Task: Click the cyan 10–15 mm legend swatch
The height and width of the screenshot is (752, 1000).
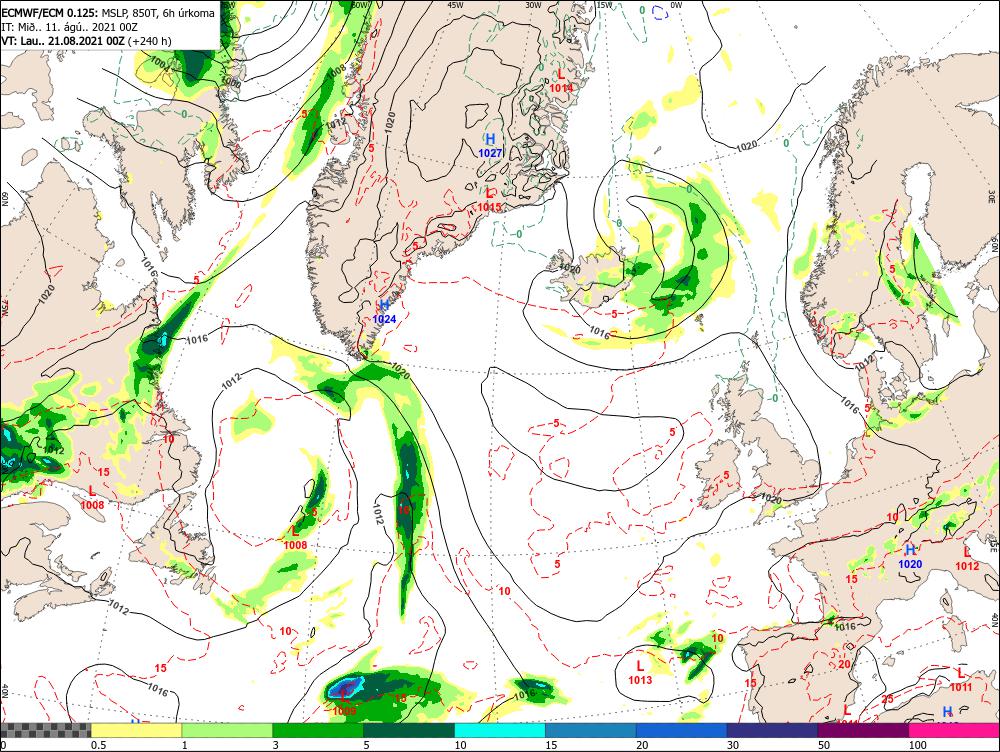Action: [x=499, y=730]
